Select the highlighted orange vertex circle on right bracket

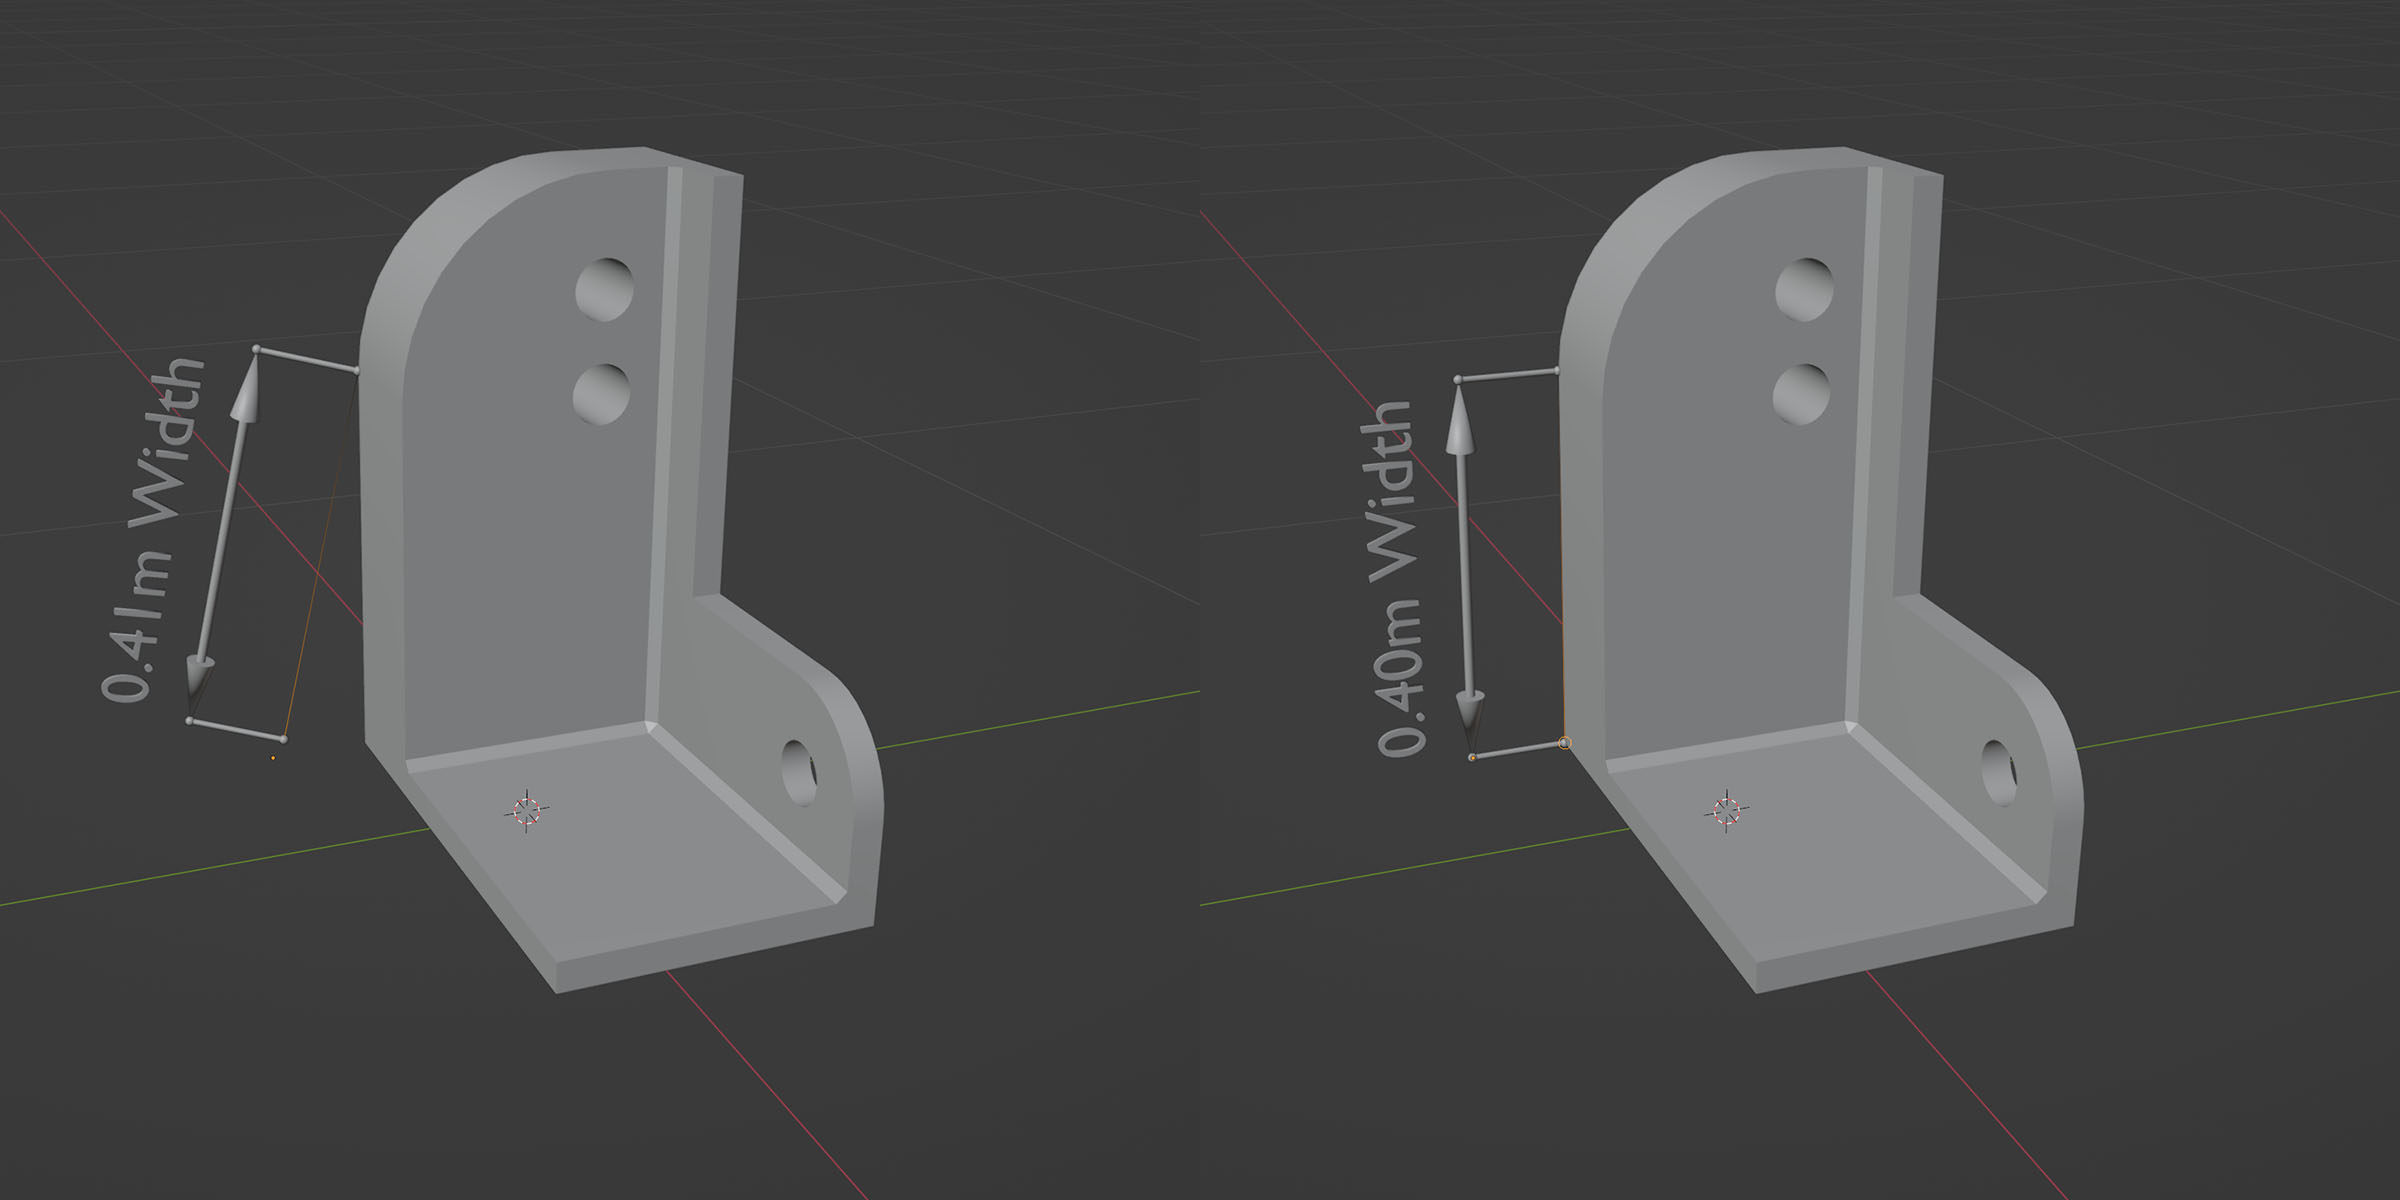coord(1565,743)
